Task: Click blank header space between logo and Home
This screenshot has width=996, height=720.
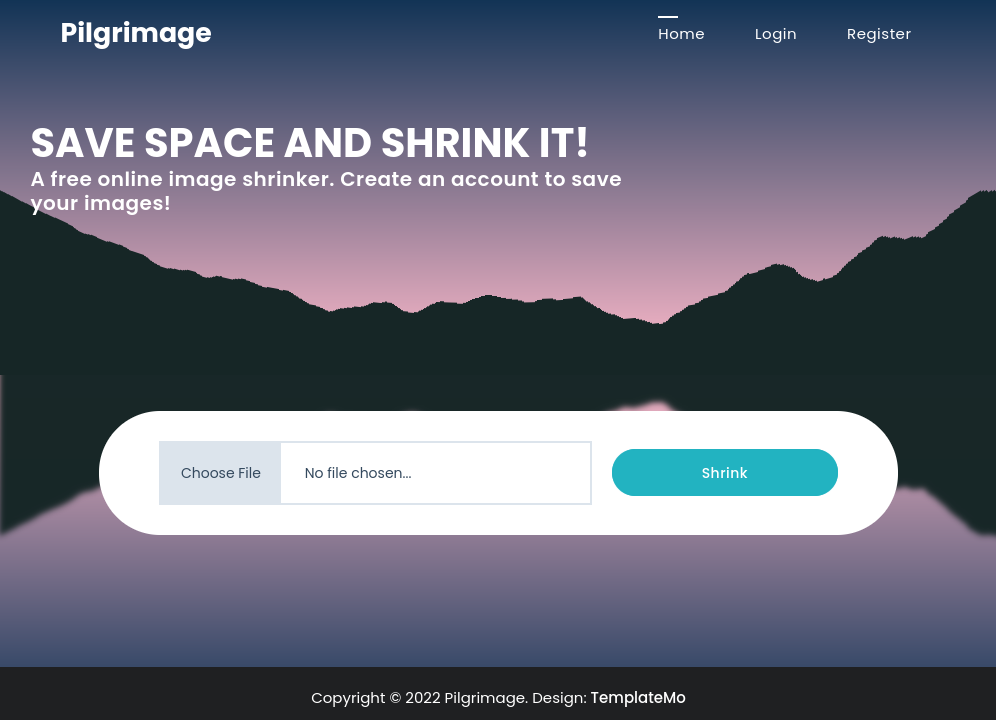Action: point(430,33)
